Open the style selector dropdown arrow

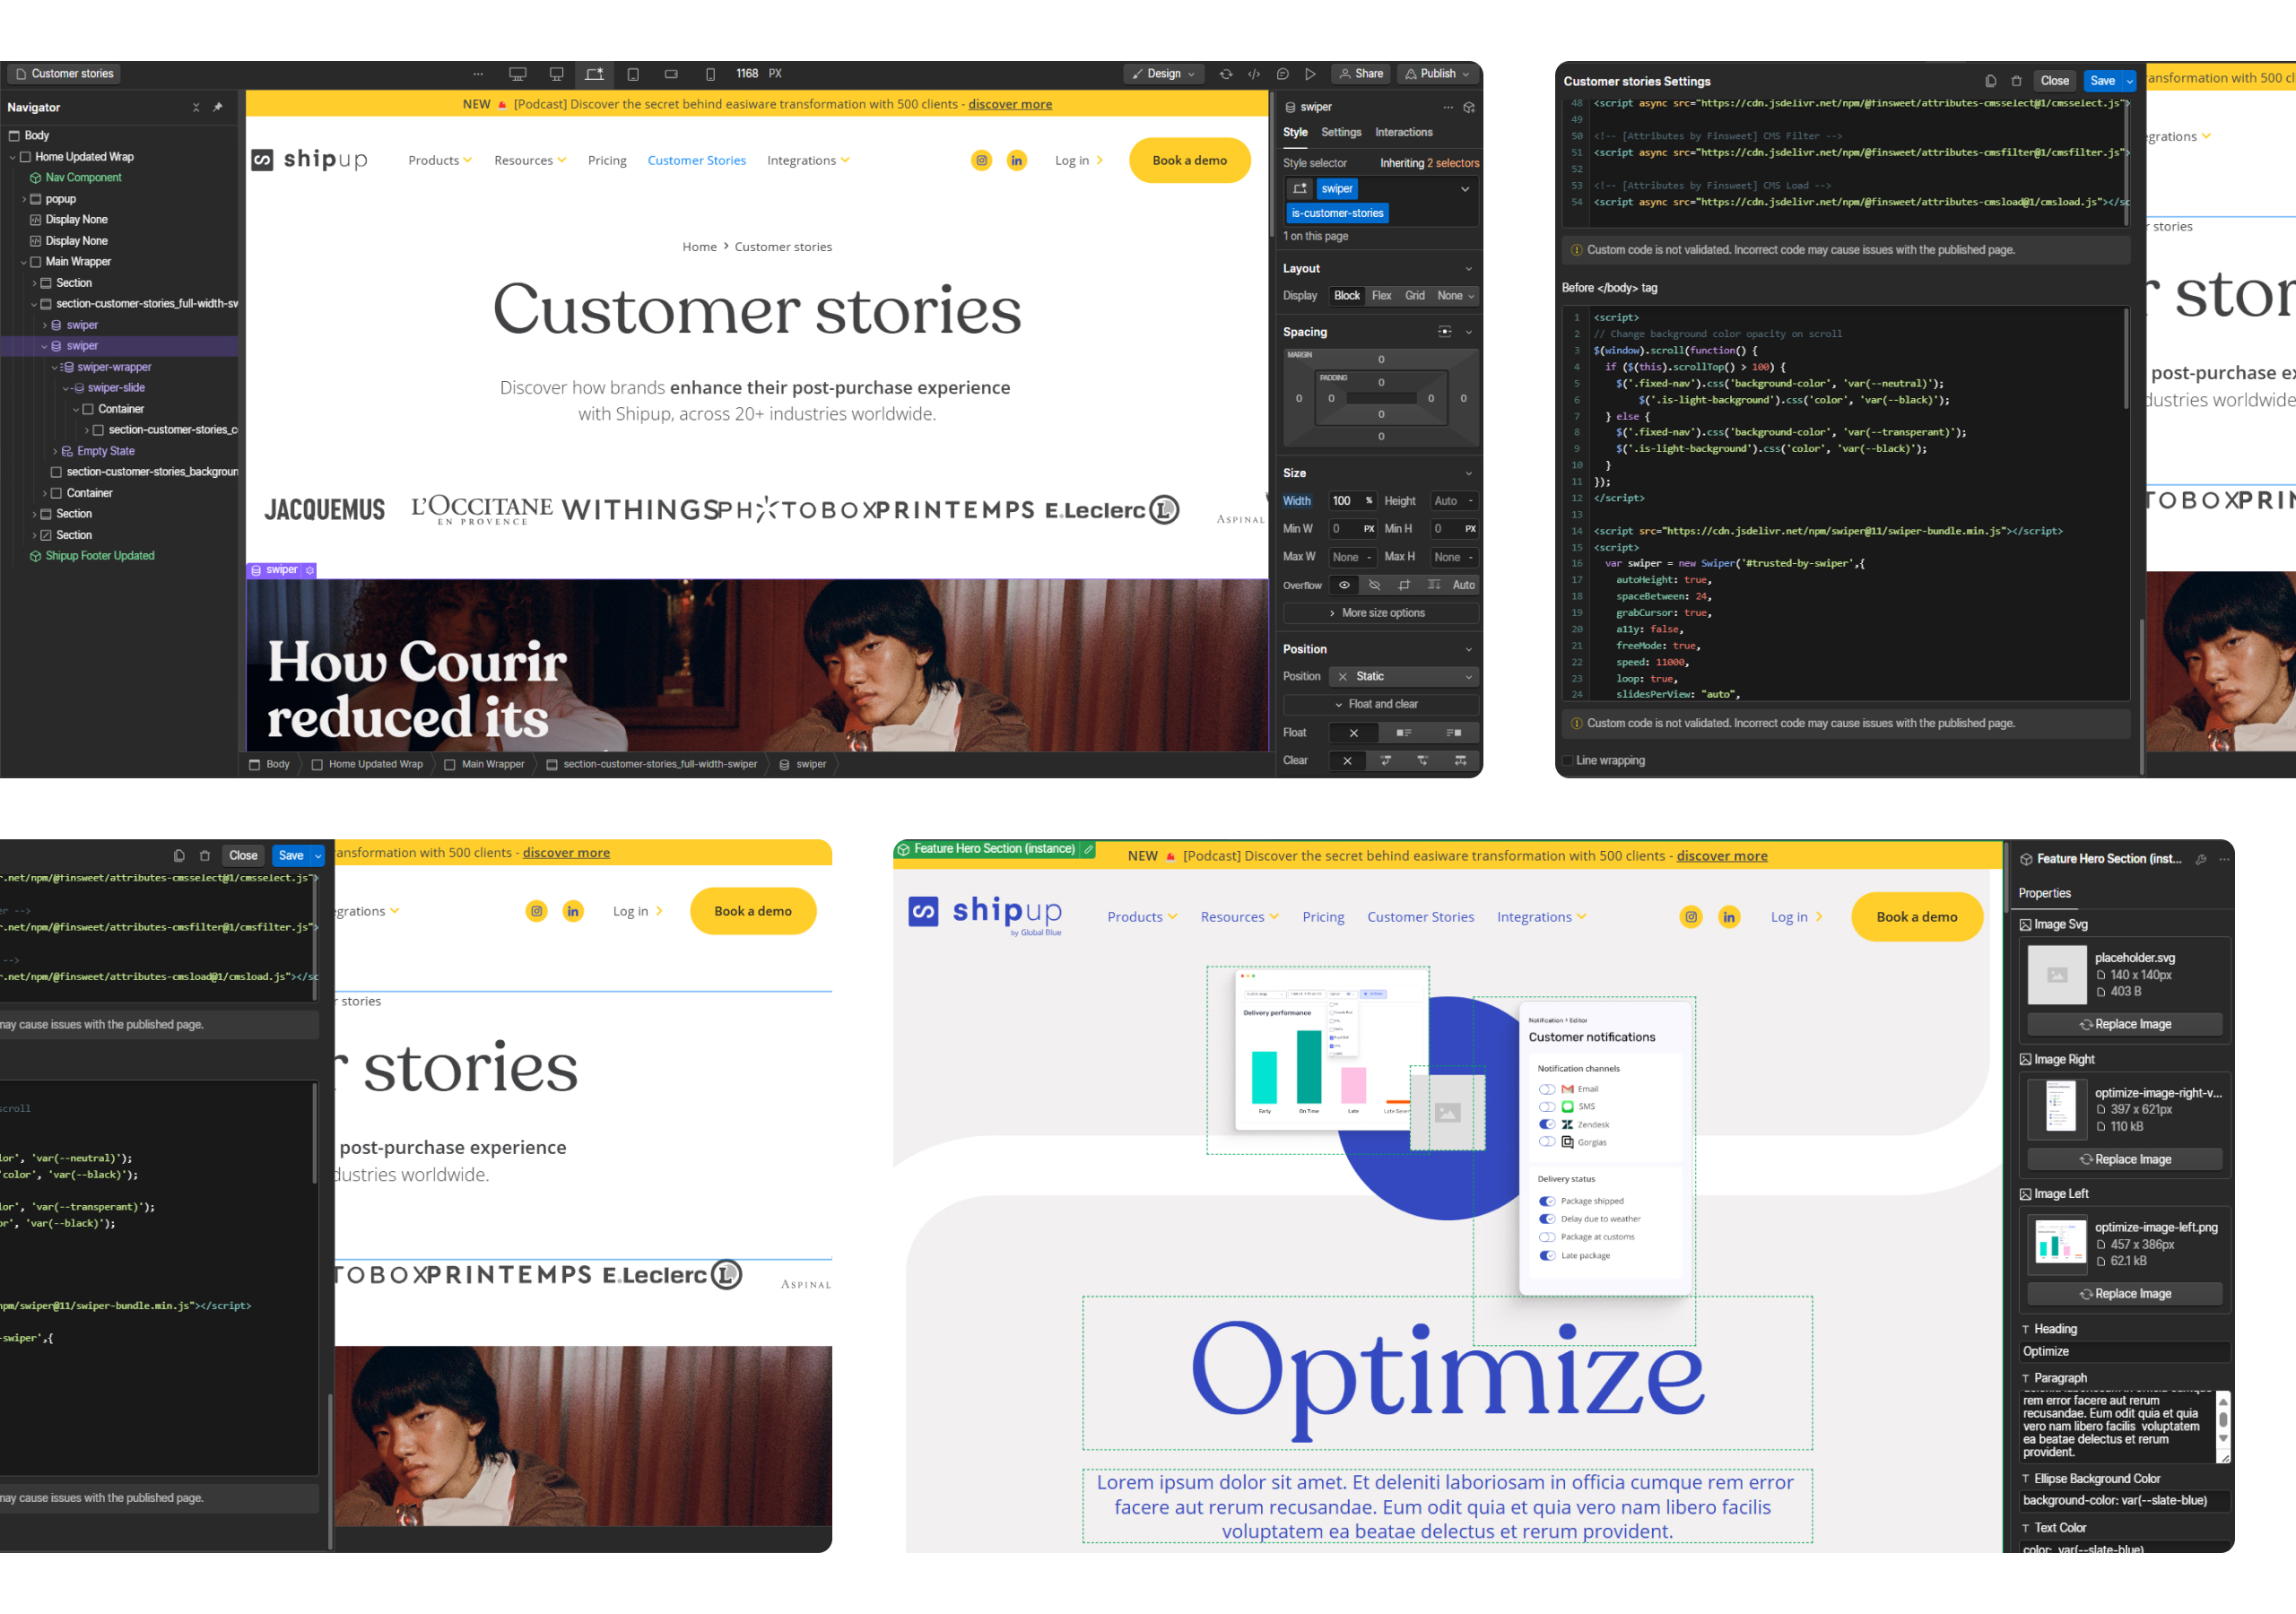coord(1465,189)
